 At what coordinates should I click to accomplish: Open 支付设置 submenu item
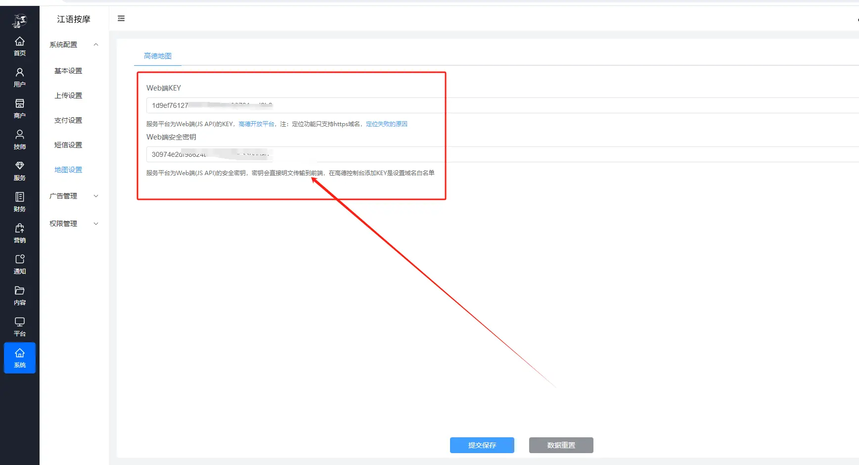pyautogui.click(x=68, y=120)
